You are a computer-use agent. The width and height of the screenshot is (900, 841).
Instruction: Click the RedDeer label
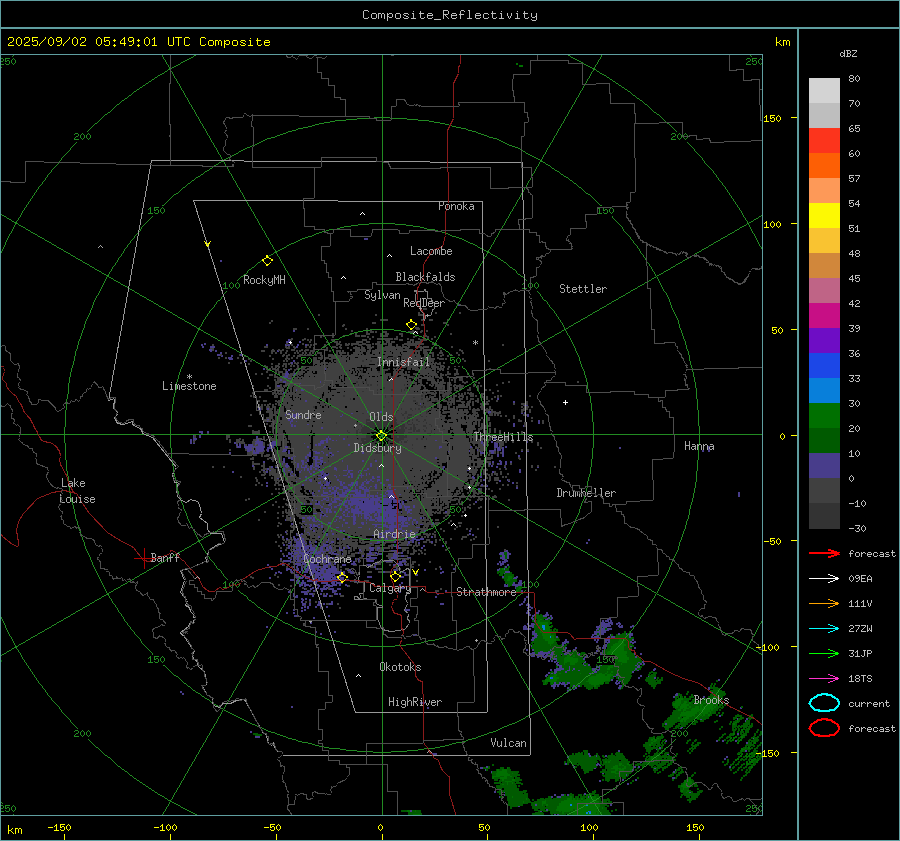424,303
